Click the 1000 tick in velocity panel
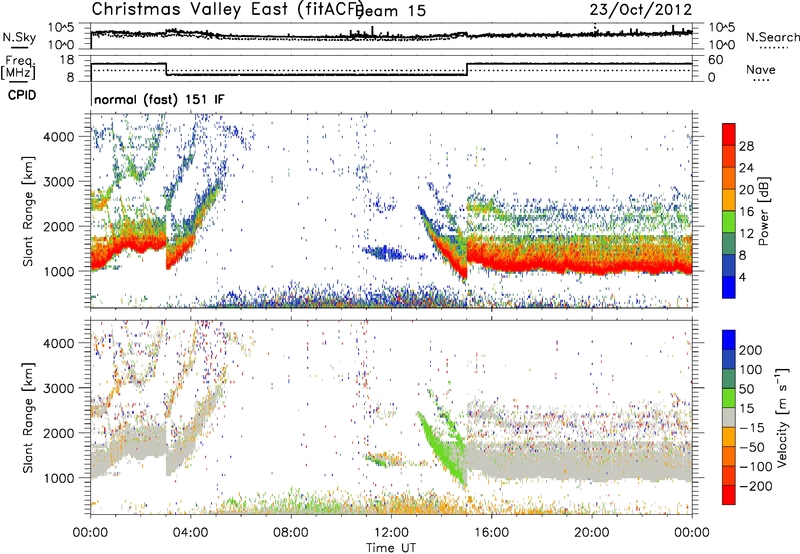 (x=58, y=478)
